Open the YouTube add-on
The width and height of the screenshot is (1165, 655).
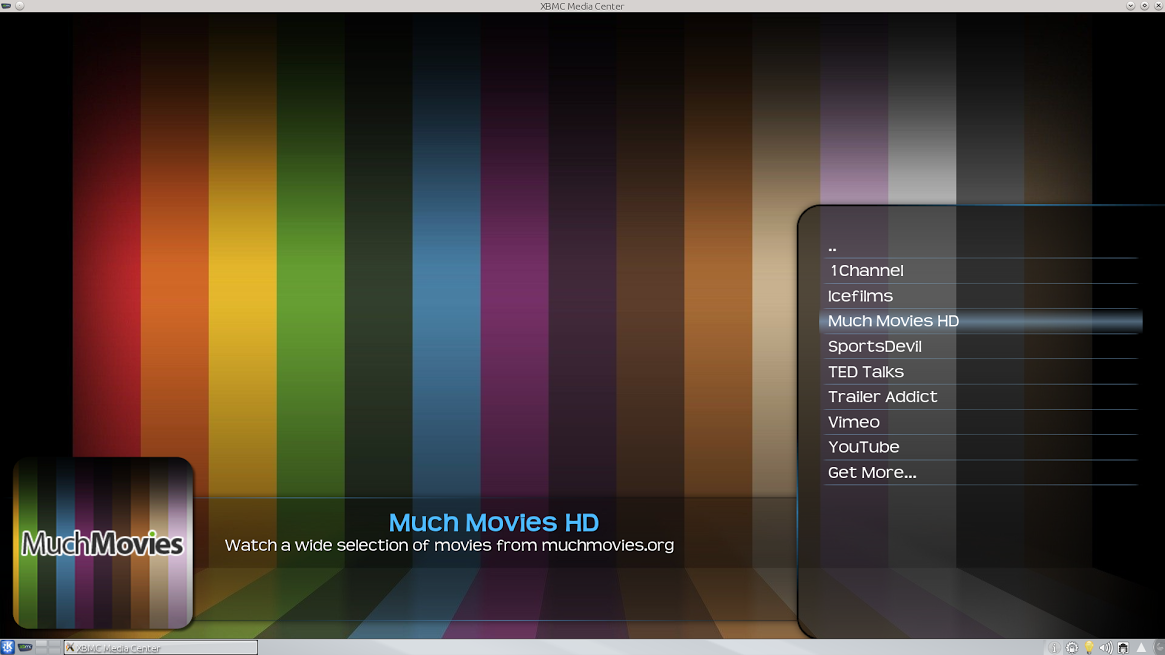pos(980,447)
